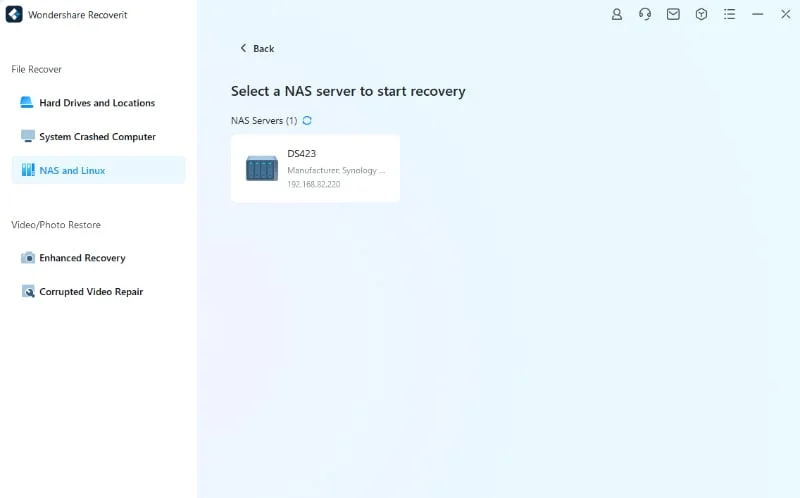The width and height of the screenshot is (800, 498).
Task: Open Enhanced Recovery
Action: (x=98, y=258)
